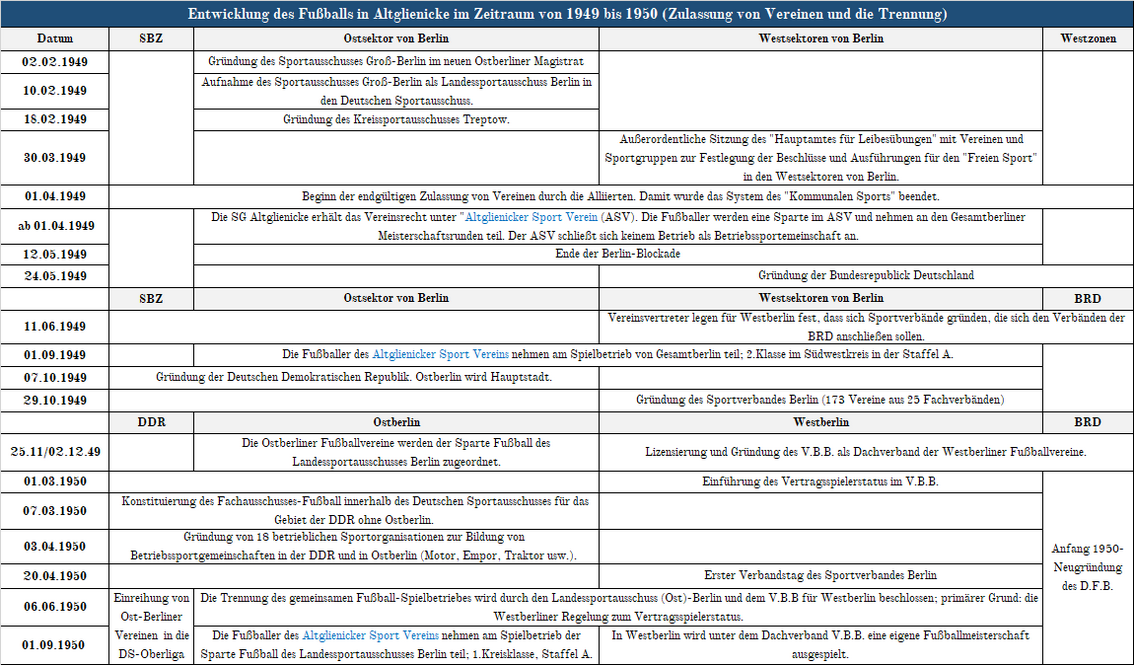The width and height of the screenshot is (1134, 665).
Task: Click the 'SBZ' header beside 'Datum'
Action: click(151, 38)
